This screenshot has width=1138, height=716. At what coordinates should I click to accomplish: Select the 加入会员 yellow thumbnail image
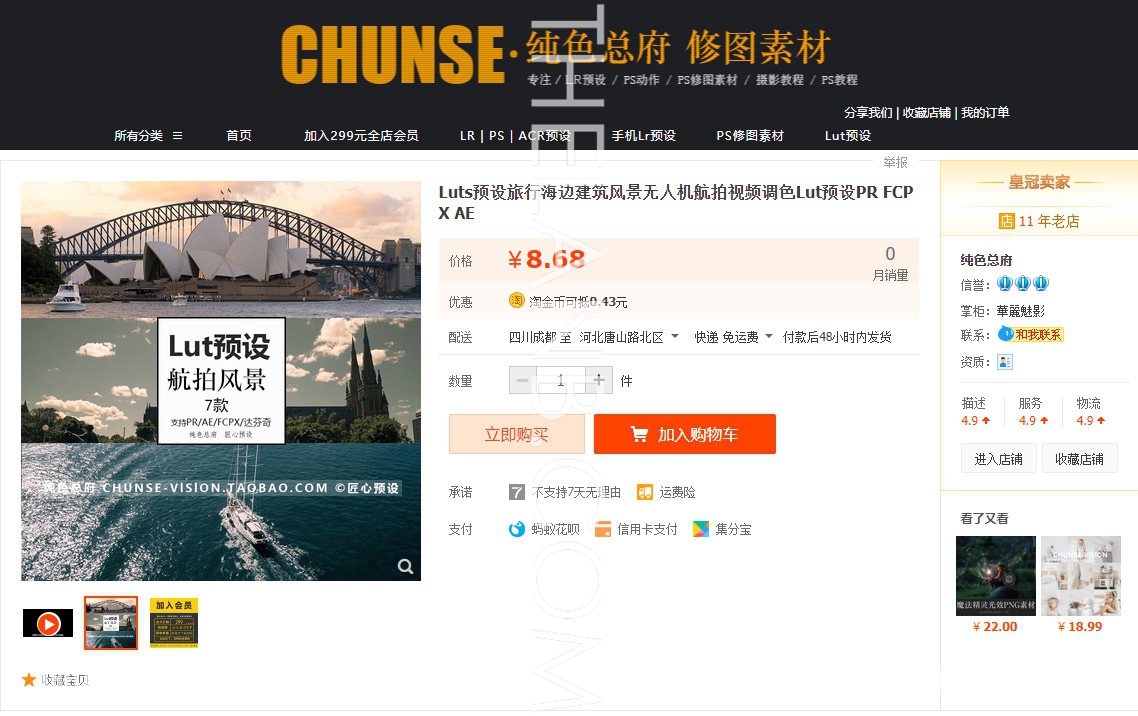pyautogui.click(x=174, y=622)
